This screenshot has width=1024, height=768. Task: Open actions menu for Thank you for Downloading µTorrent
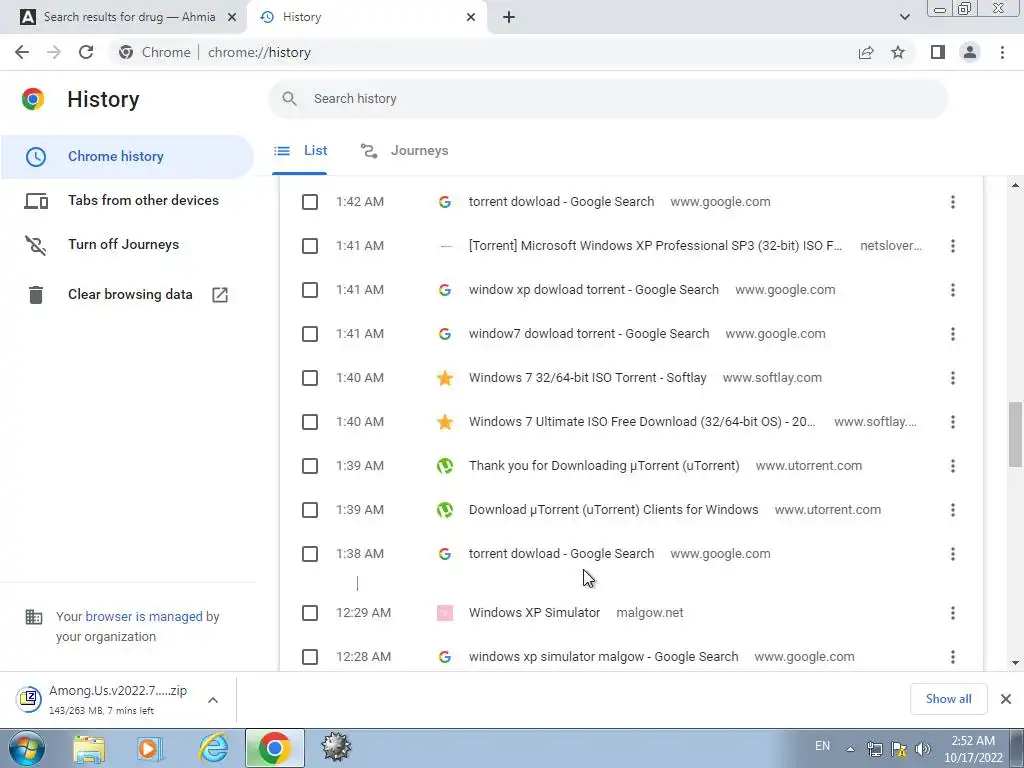coord(953,466)
